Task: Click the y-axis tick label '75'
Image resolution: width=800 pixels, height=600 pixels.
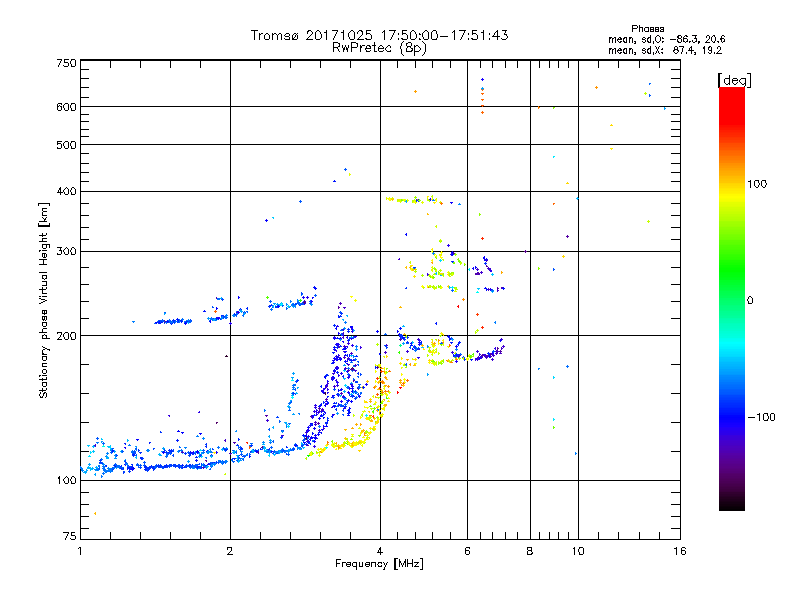Action: (x=70, y=536)
